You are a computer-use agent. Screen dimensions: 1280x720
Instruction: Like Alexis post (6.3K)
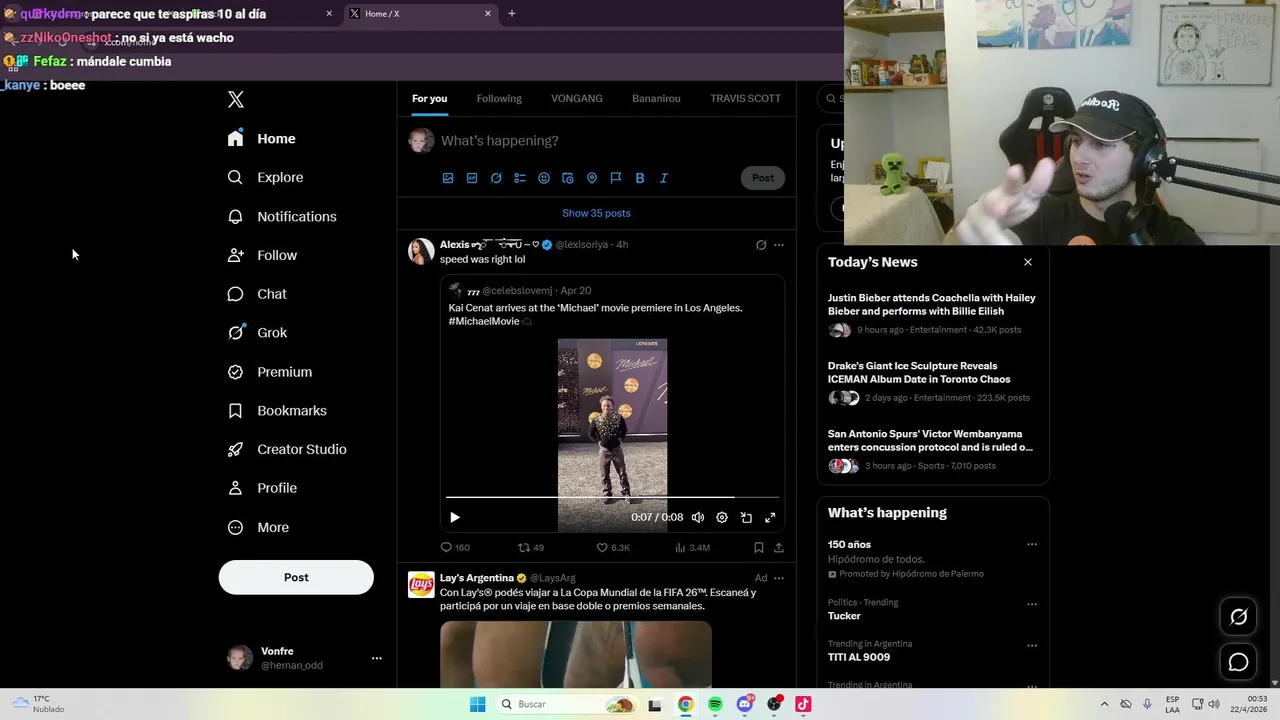click(613, 548)
